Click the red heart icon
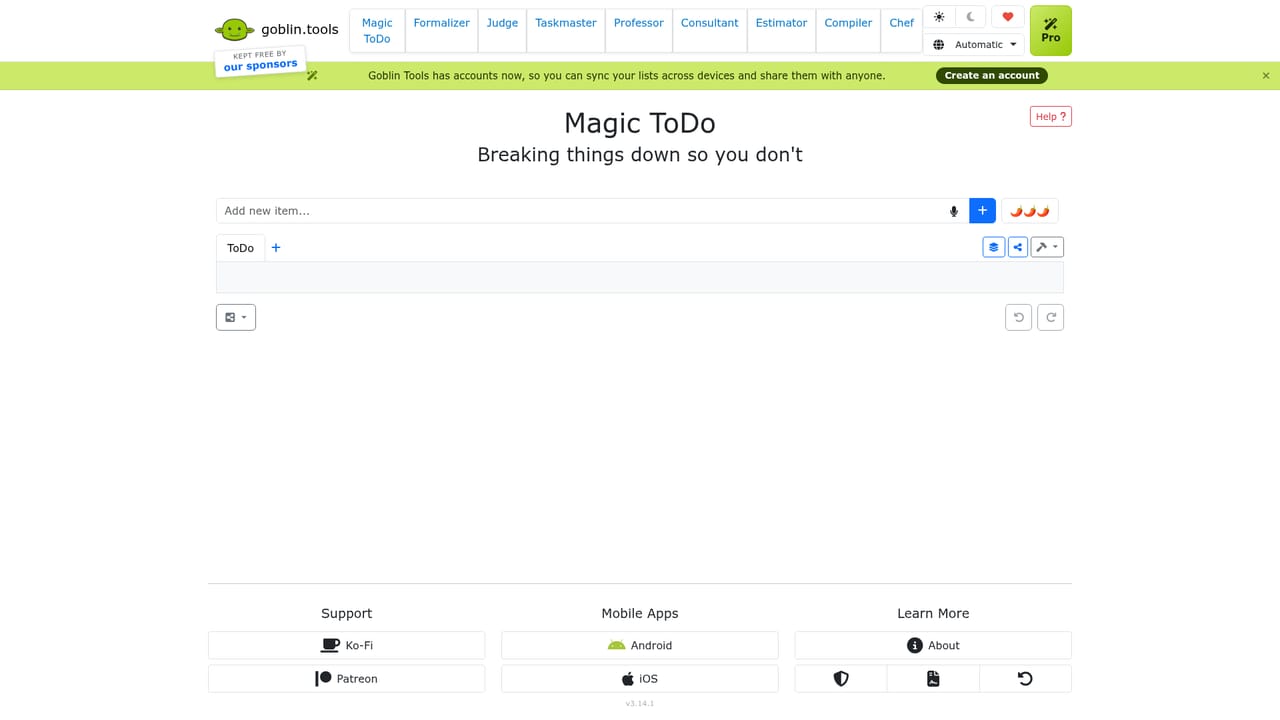 pos(1008,17)
